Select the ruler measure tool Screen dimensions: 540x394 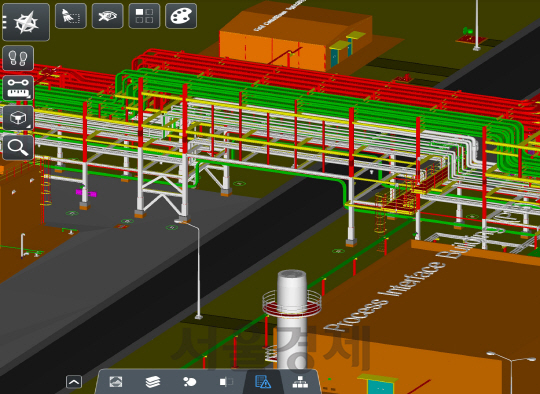[18, 88]
